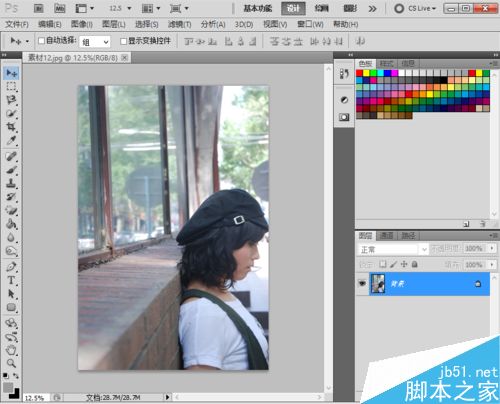Select the Crop tool in the toolbox

point(11,127)
